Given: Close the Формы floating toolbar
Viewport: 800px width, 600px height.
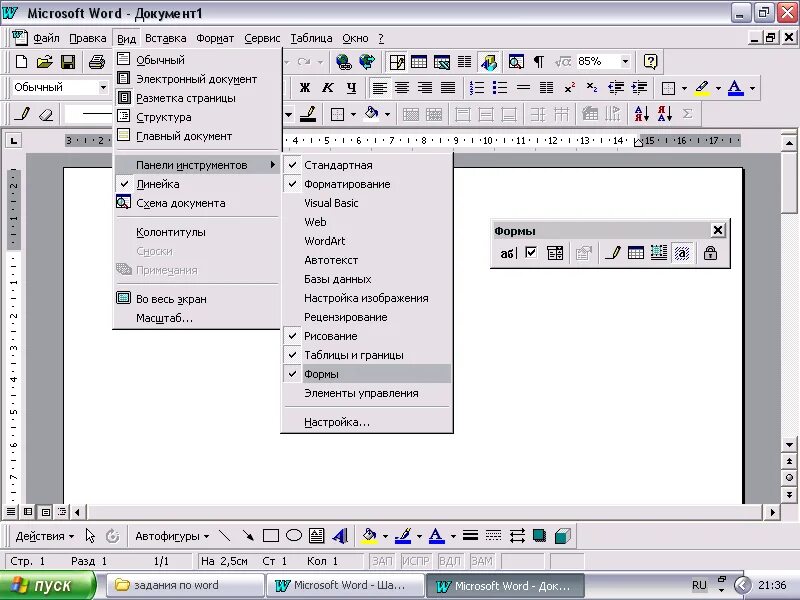Looking at the screenshot, I should pos(717,230).
